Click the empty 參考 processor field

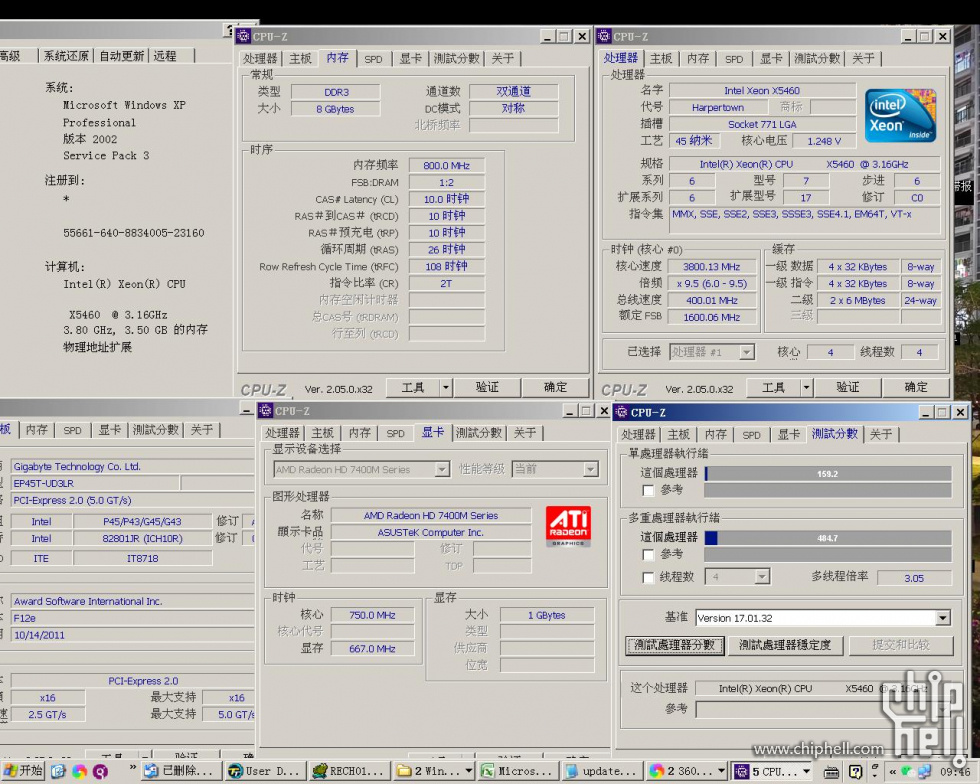pos(824,708)
